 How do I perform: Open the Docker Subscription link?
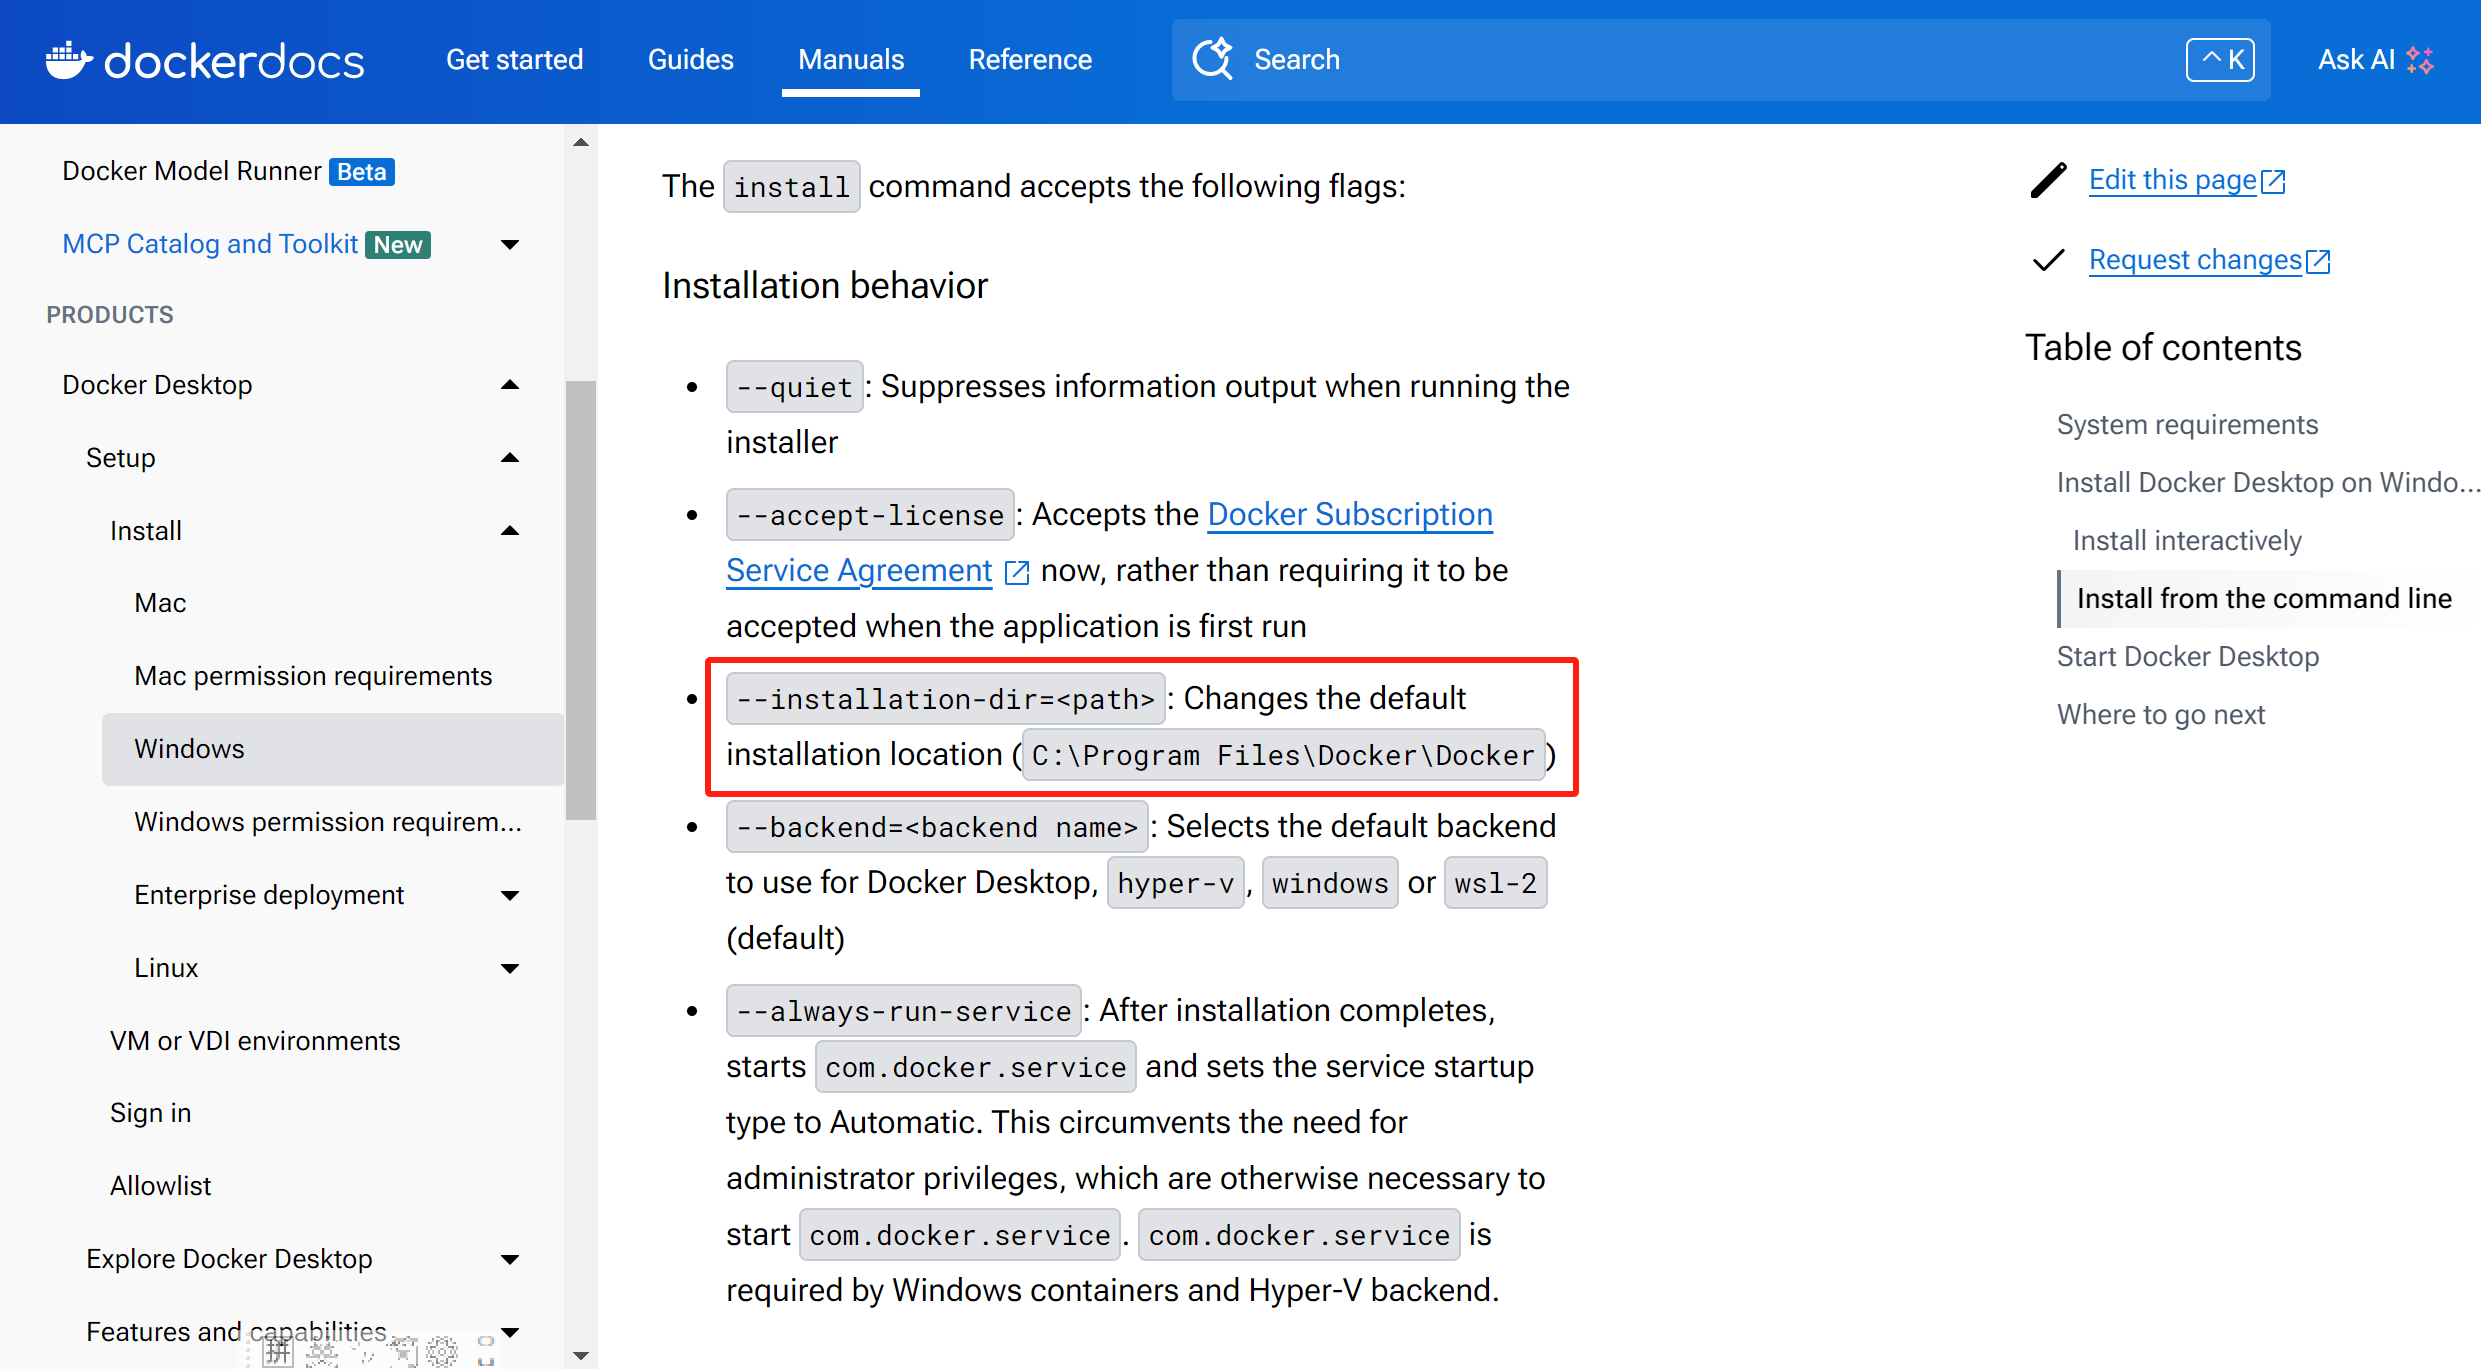(x=1349, y=514)
